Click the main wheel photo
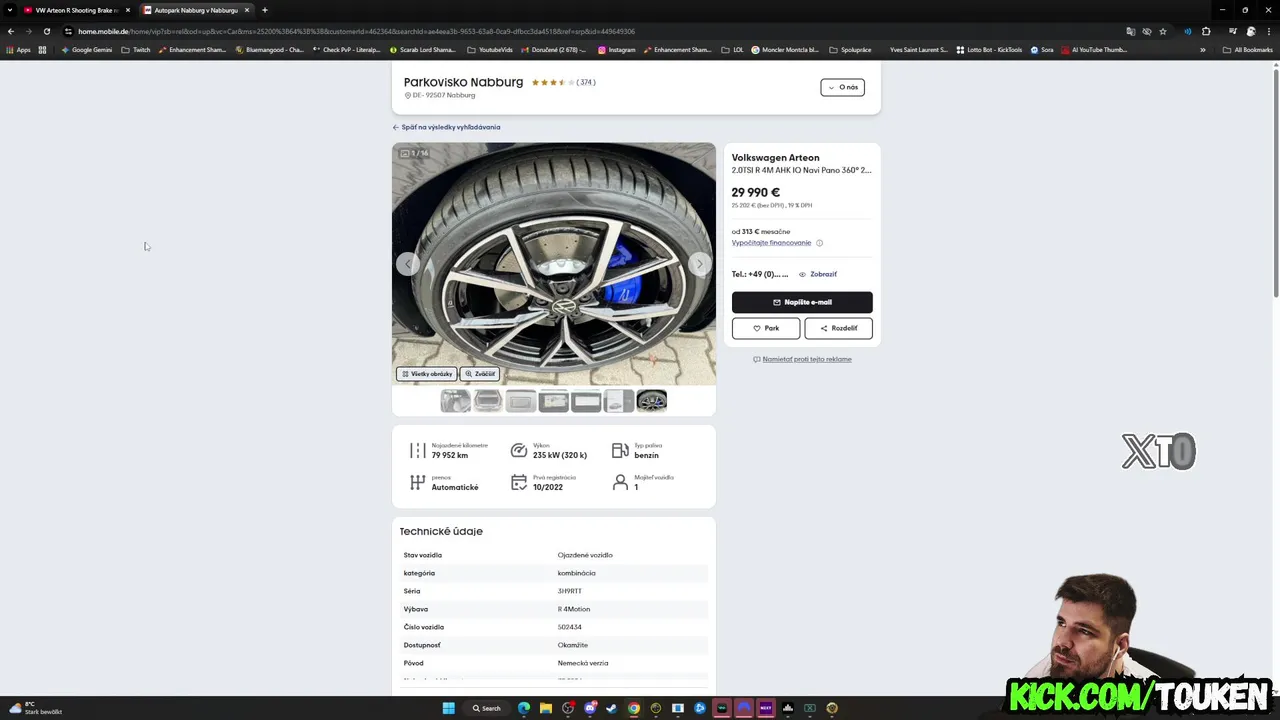Screen dimensions: 1280x720 click(x=554, y=264)
